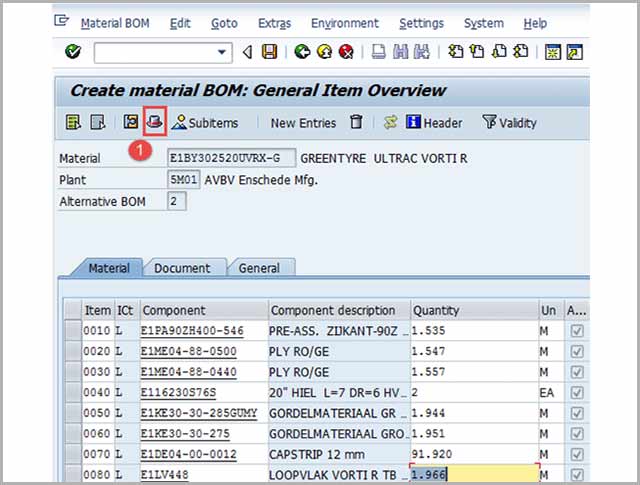The image size is (640, 485).
Task: Click component link E1PA90ZH400-546
Action: coord(192,331)
